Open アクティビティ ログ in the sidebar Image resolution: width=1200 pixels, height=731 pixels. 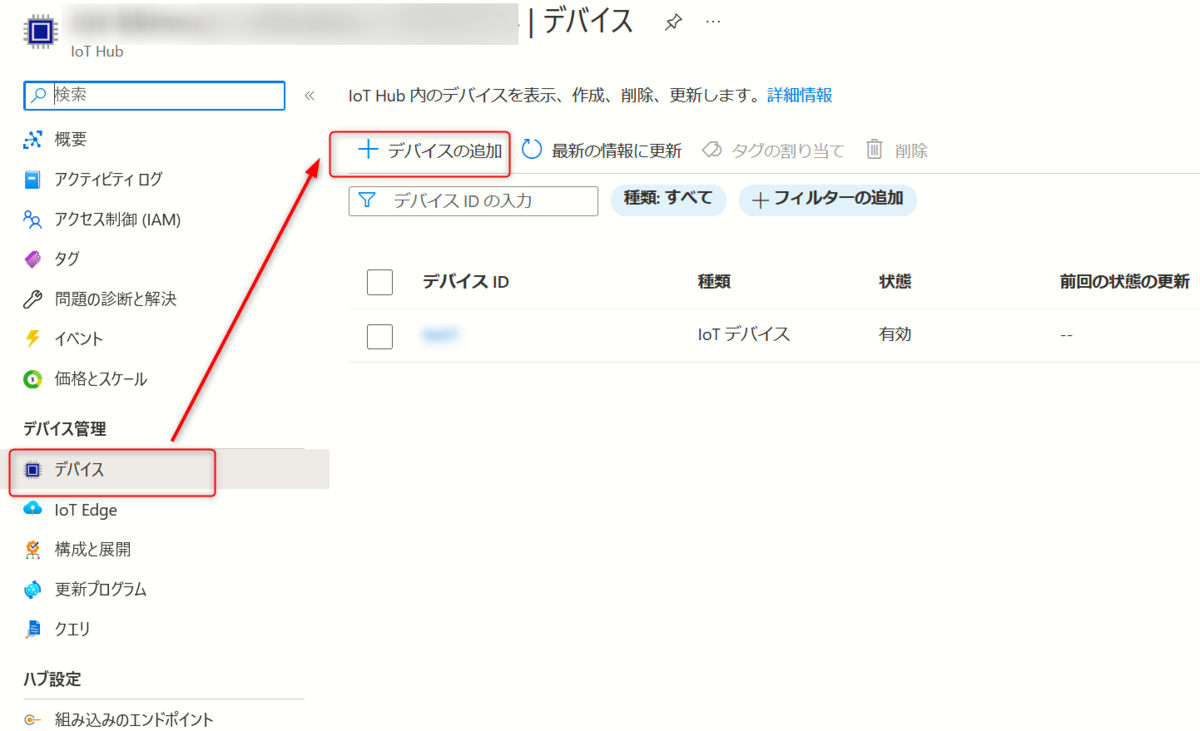point(108,179)
